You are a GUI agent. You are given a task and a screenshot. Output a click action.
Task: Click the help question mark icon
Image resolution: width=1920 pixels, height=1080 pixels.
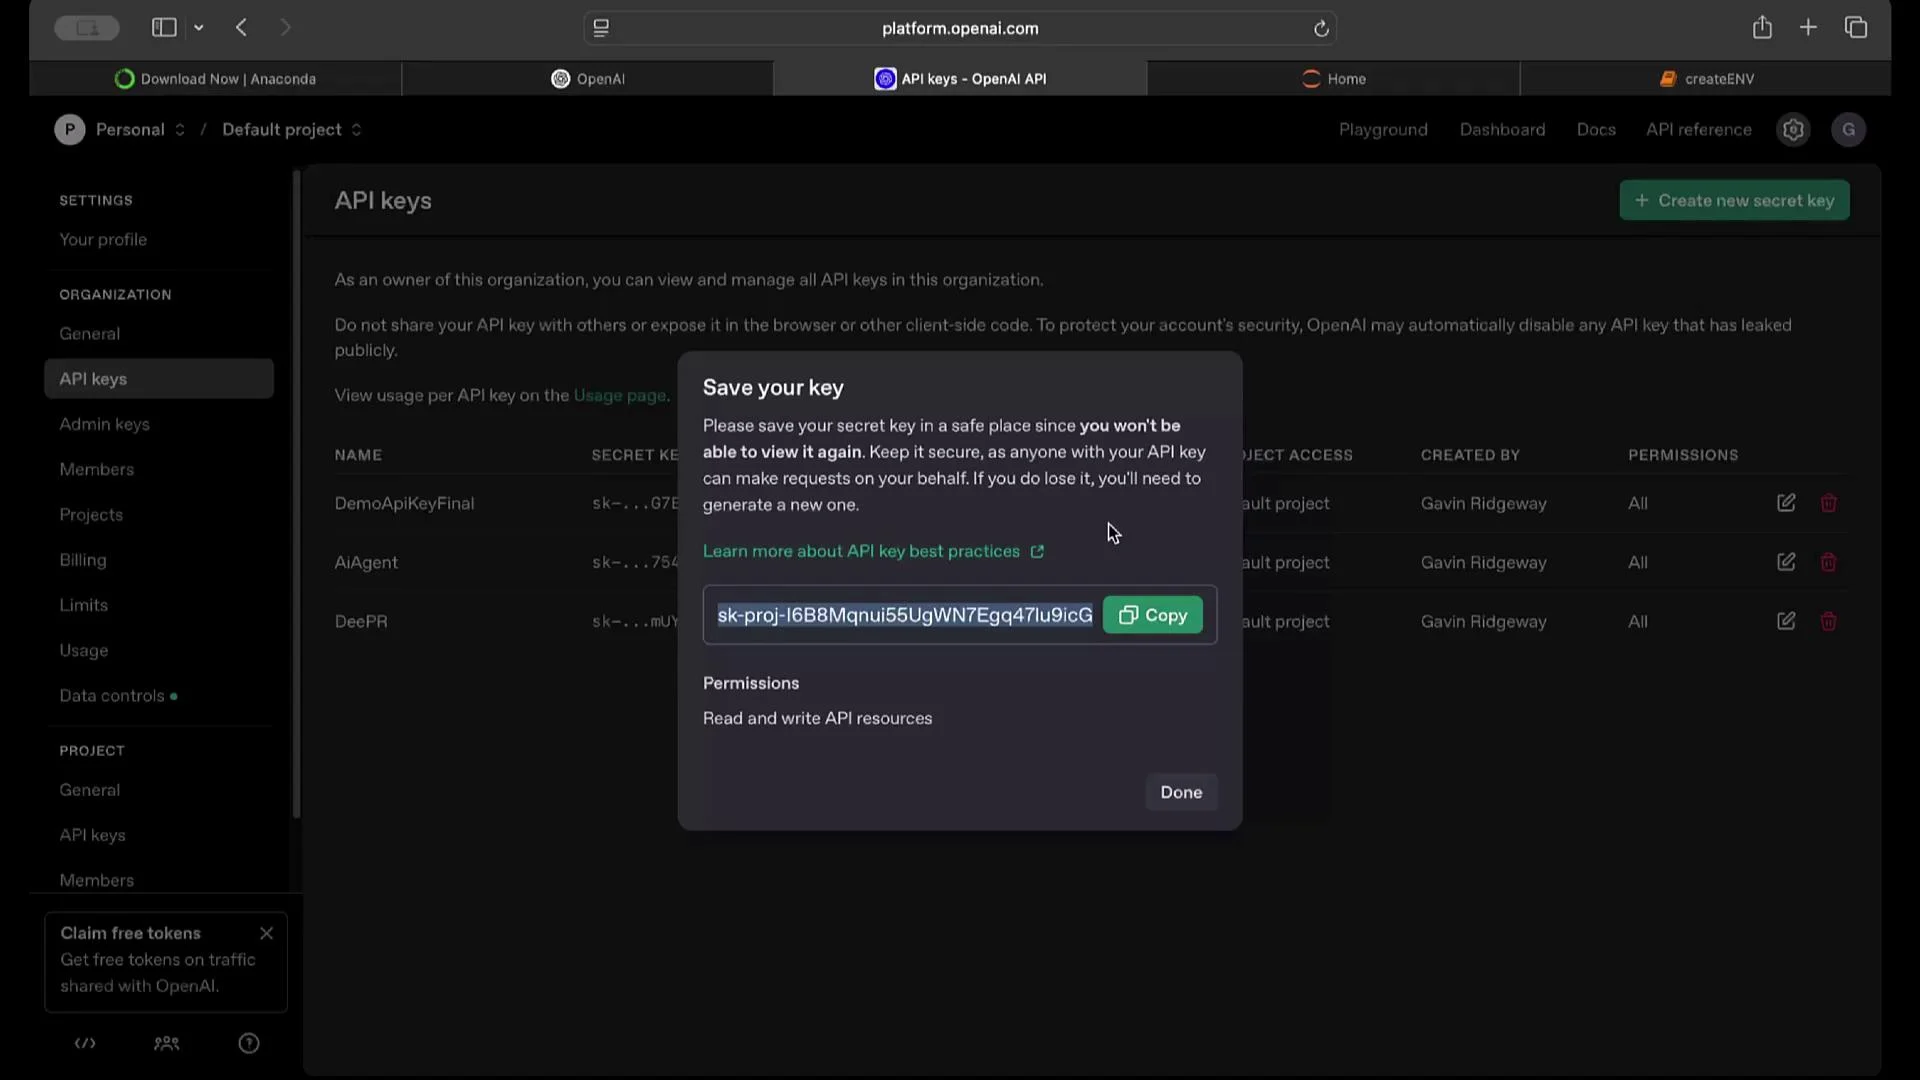coord(249,1044)
